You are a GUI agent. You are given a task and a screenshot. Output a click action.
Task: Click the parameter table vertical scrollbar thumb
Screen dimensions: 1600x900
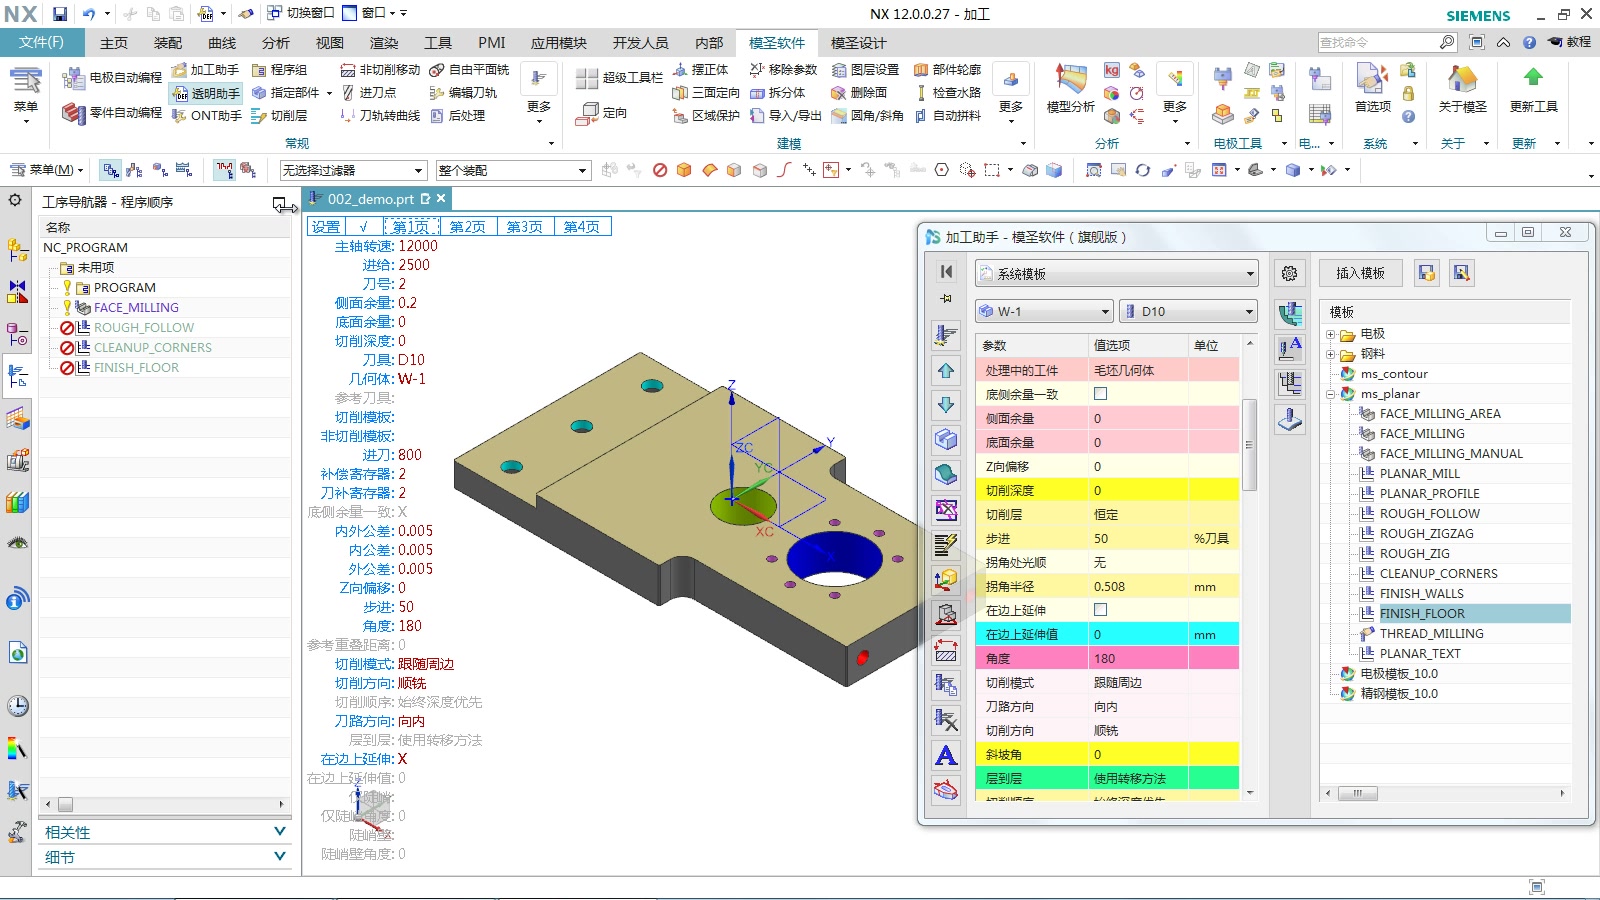point(1249,444)
